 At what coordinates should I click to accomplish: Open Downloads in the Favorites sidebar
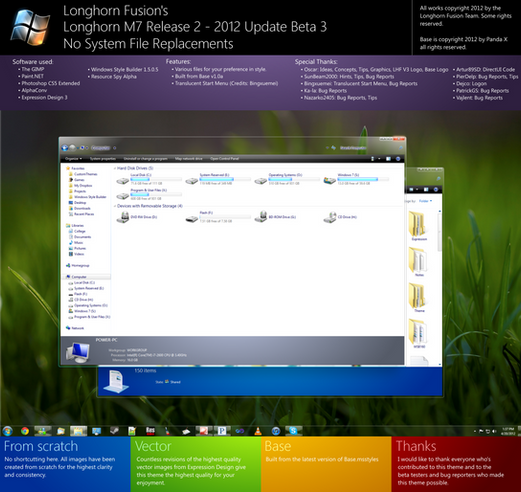pos(80,208)
